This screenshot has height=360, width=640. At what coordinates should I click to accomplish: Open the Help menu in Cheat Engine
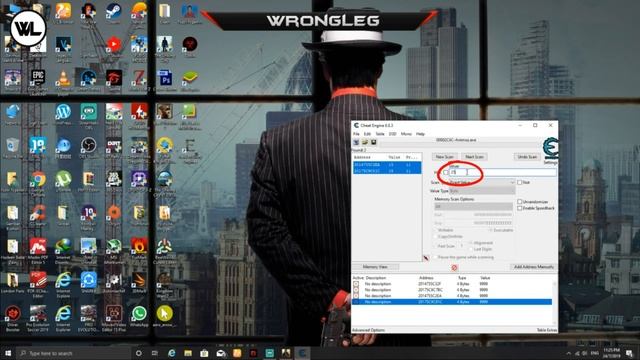[420, 134]
